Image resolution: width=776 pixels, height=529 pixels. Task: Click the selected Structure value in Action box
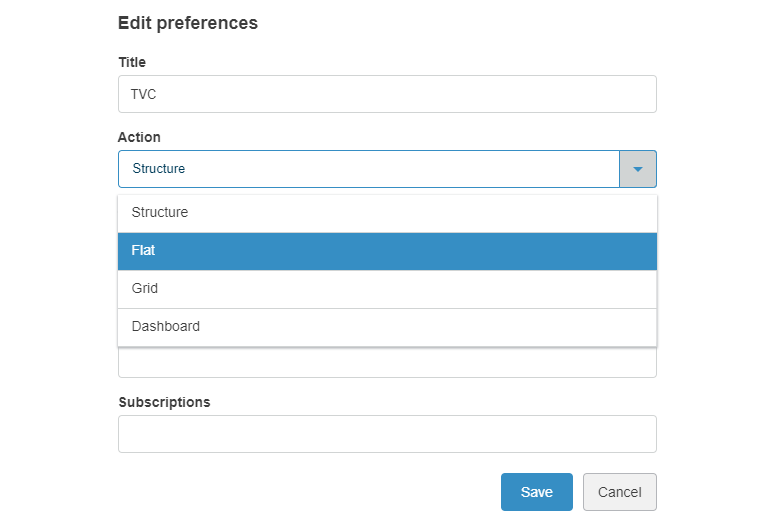point(159,169)
